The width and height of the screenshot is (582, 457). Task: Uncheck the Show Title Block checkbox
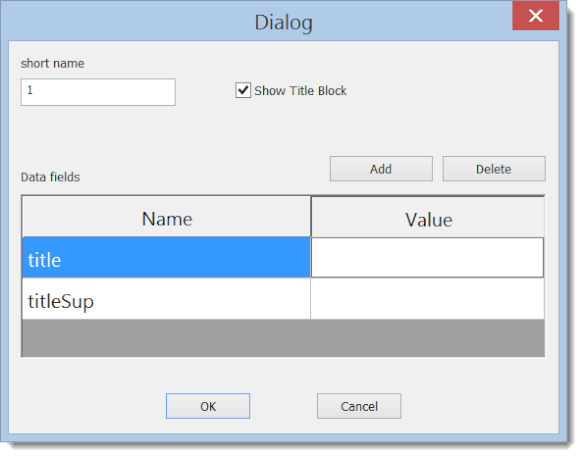click(x=243, y=90)
